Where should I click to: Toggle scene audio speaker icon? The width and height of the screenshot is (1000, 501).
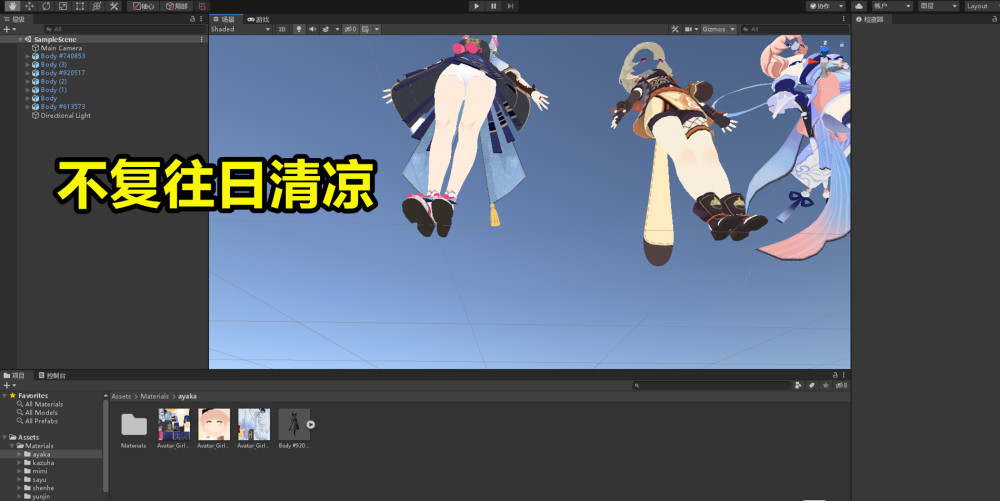312,29
